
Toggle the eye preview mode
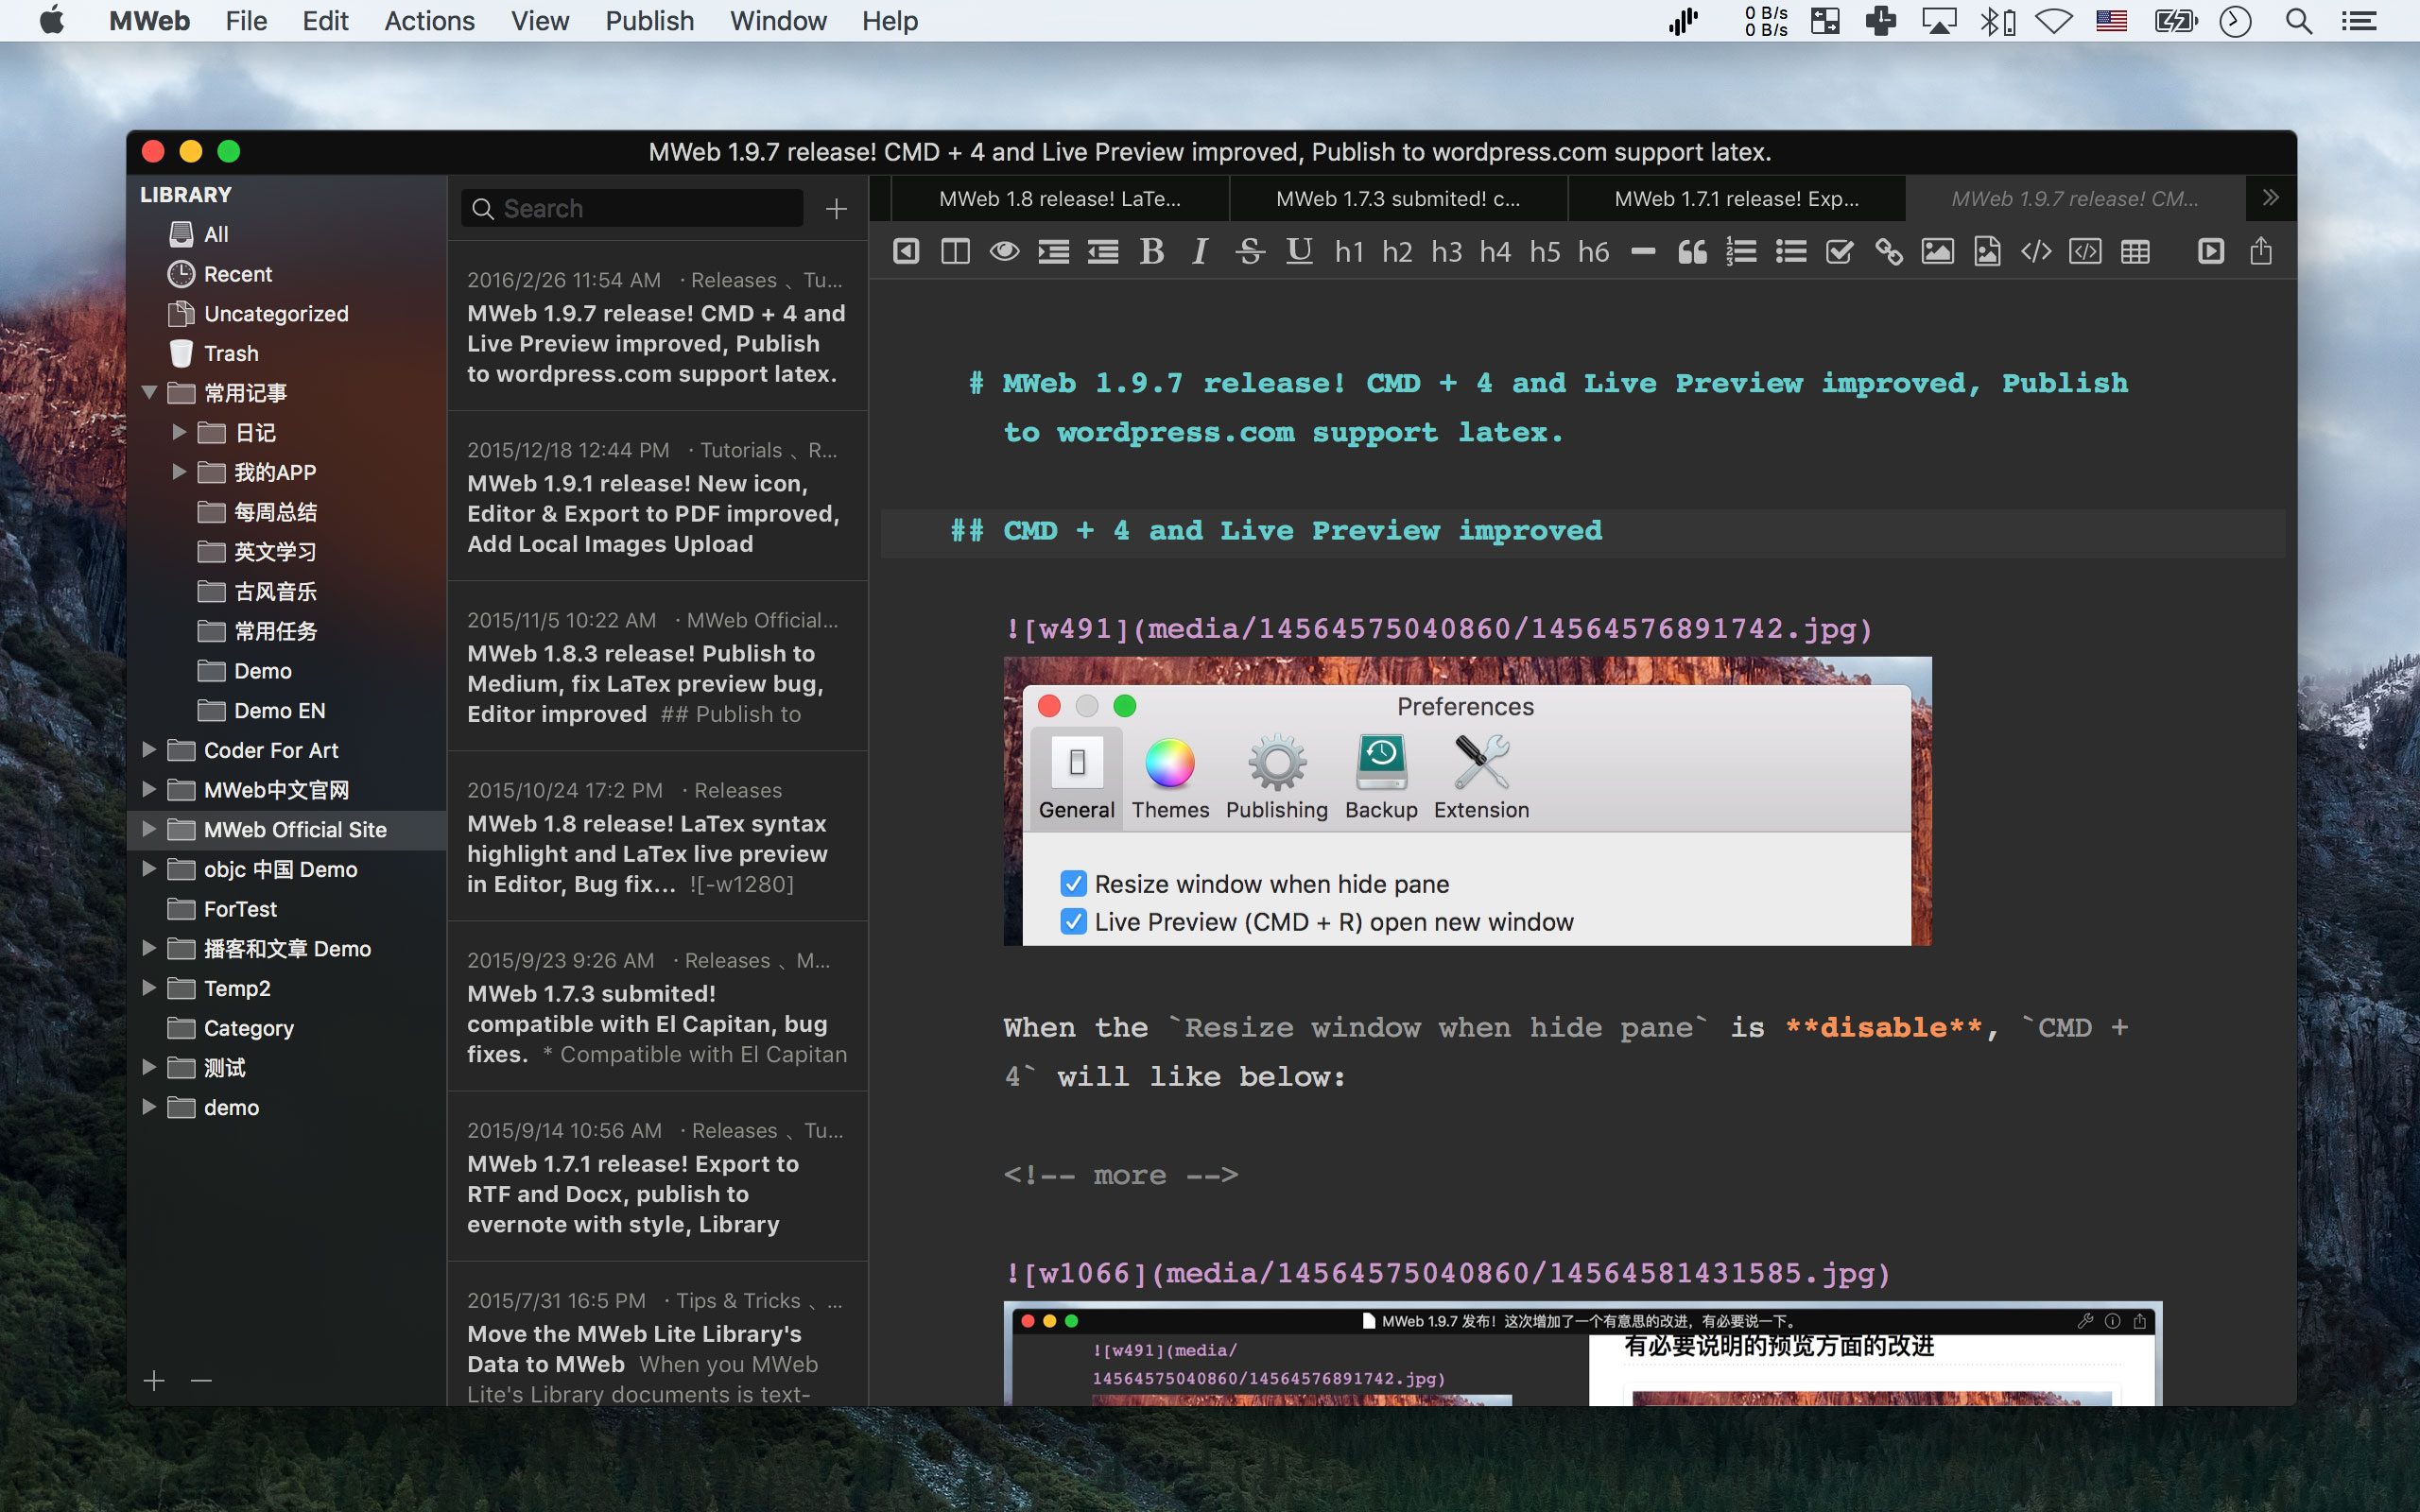click(1004, 251)
